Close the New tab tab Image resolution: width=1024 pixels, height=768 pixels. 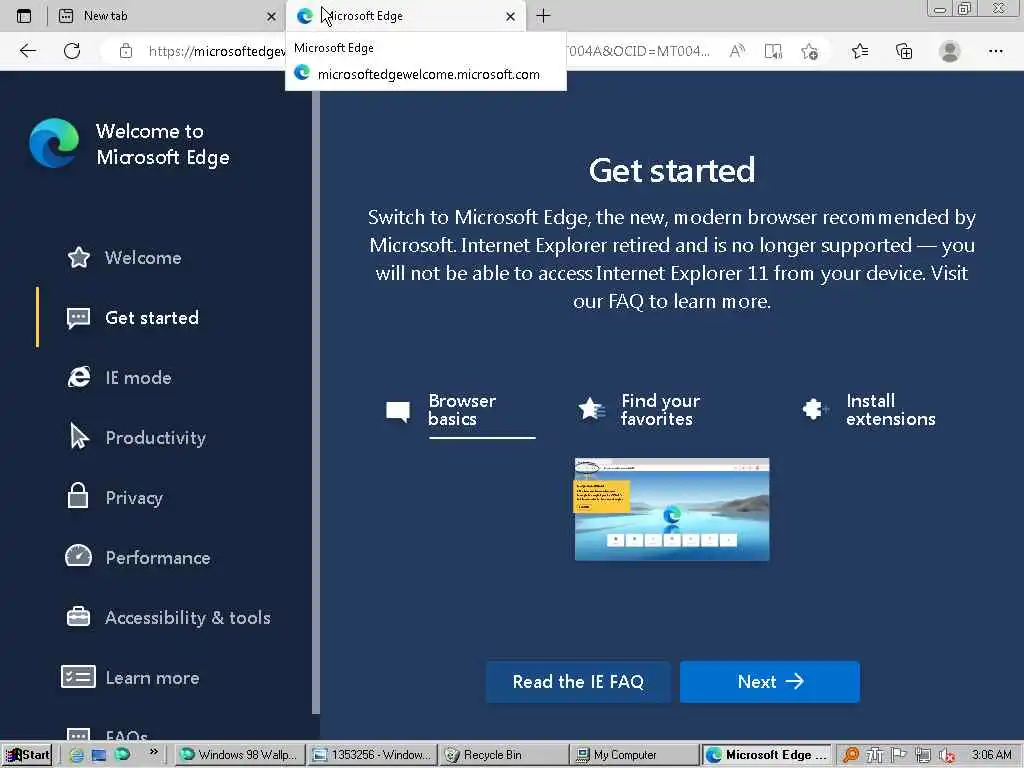click(x=271, y=17)
